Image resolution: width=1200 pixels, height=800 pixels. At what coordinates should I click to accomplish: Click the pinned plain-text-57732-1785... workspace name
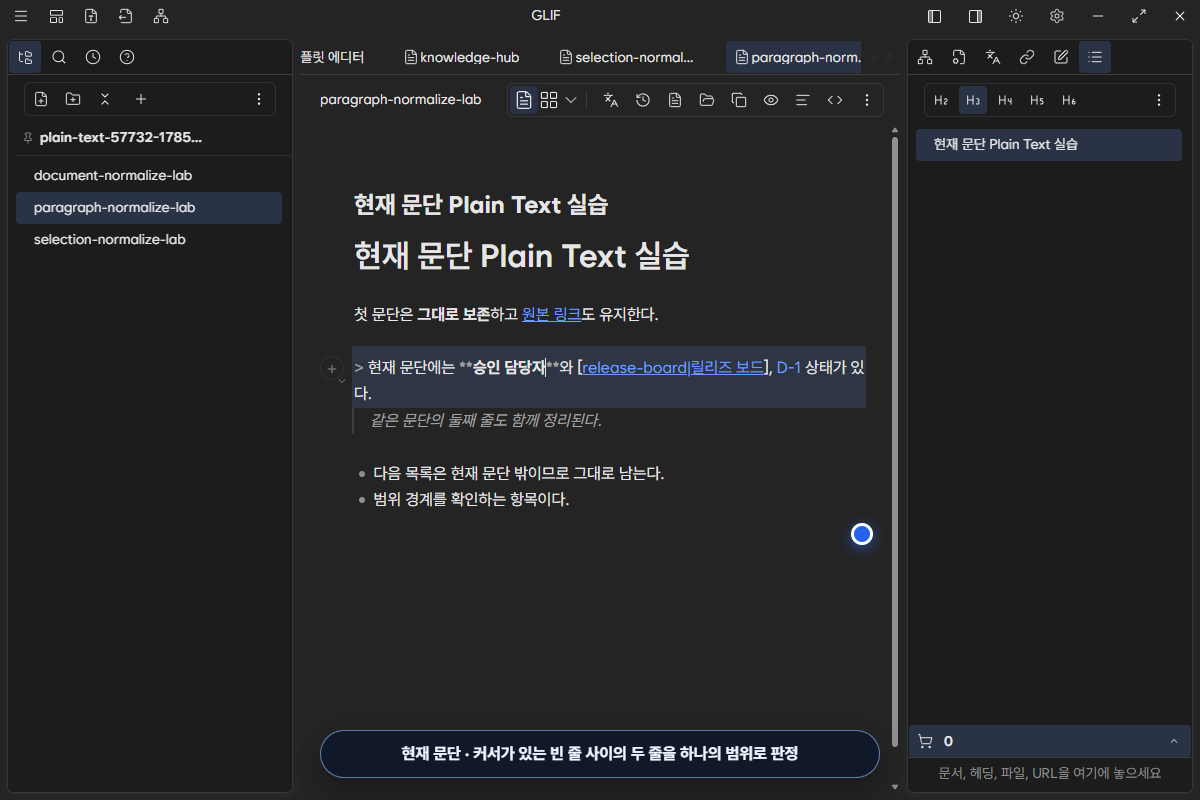tap(121, 137)
